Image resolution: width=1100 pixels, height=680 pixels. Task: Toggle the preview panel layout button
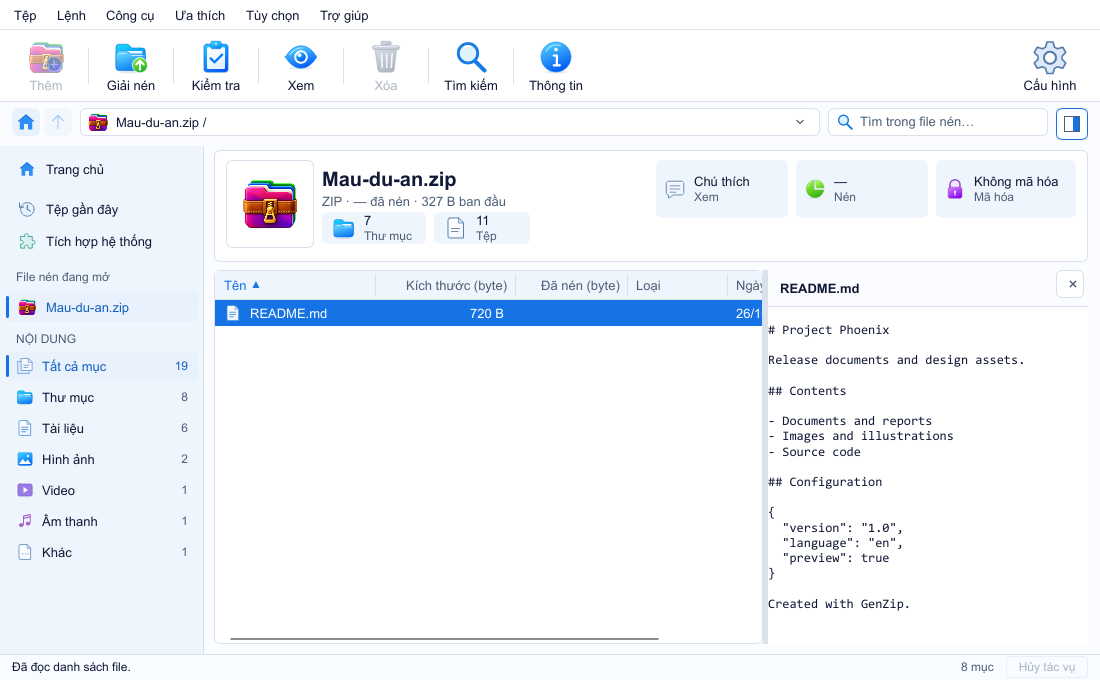[x=1071, y=124]
